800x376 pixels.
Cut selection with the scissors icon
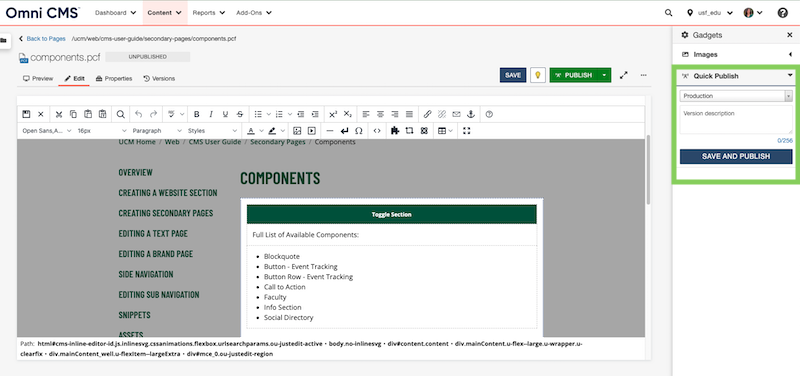click(x=59, y=114)
